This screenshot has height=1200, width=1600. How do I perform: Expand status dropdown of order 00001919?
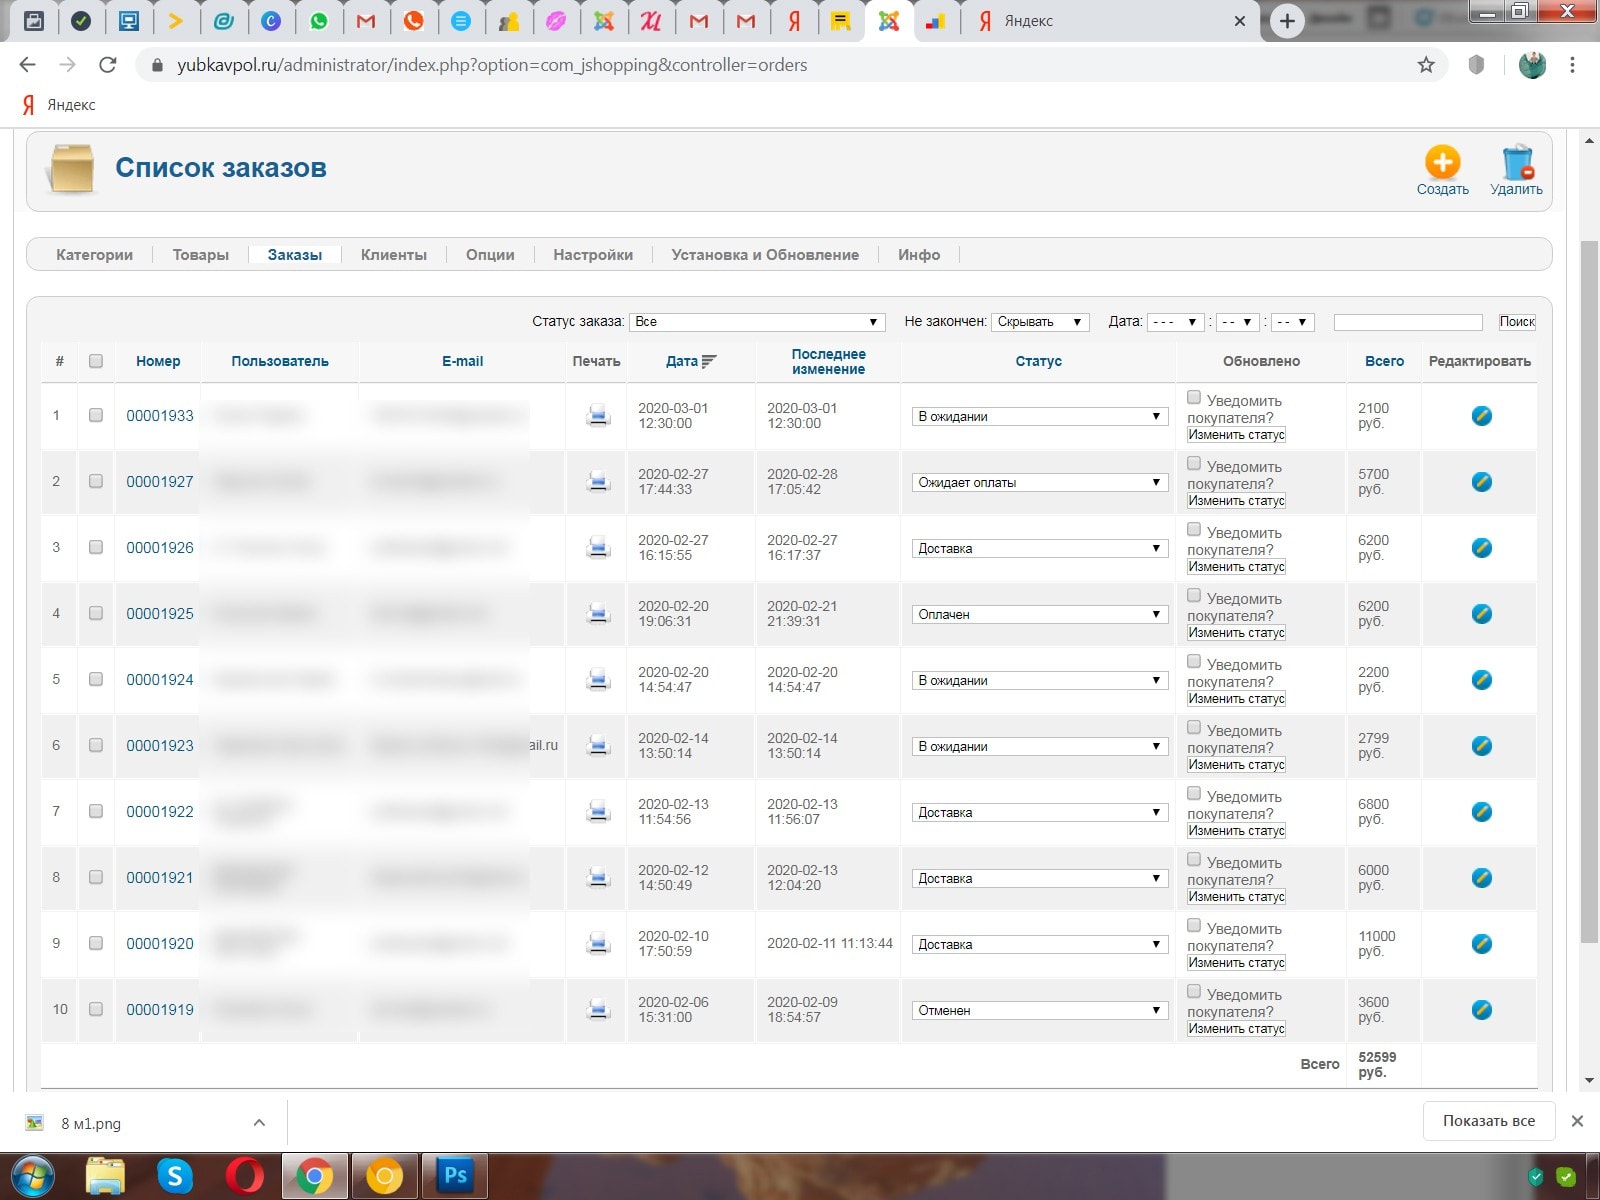click(1039, 1010)
